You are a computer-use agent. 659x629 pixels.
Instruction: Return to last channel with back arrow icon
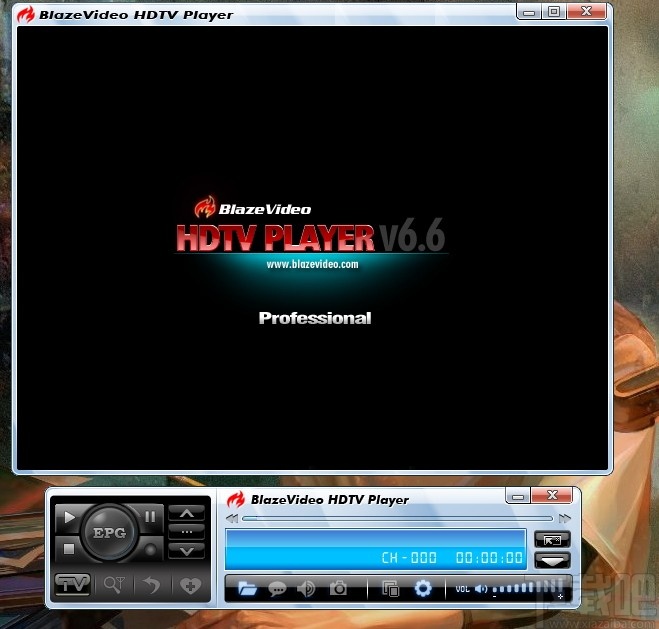tap(152, 585)
